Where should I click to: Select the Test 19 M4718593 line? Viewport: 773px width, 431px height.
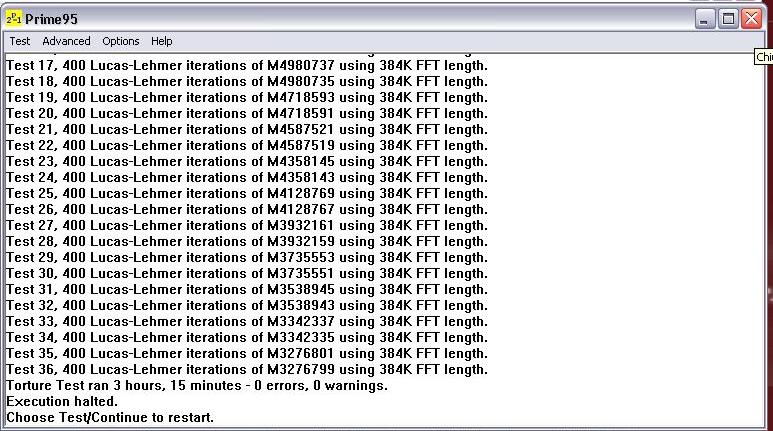(246, 97)
